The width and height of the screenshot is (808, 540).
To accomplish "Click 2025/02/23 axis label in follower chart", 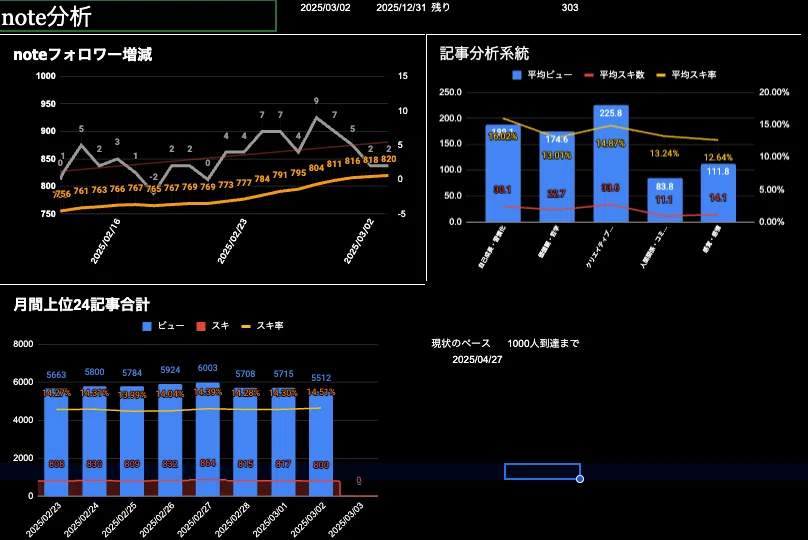I will 232,241.
